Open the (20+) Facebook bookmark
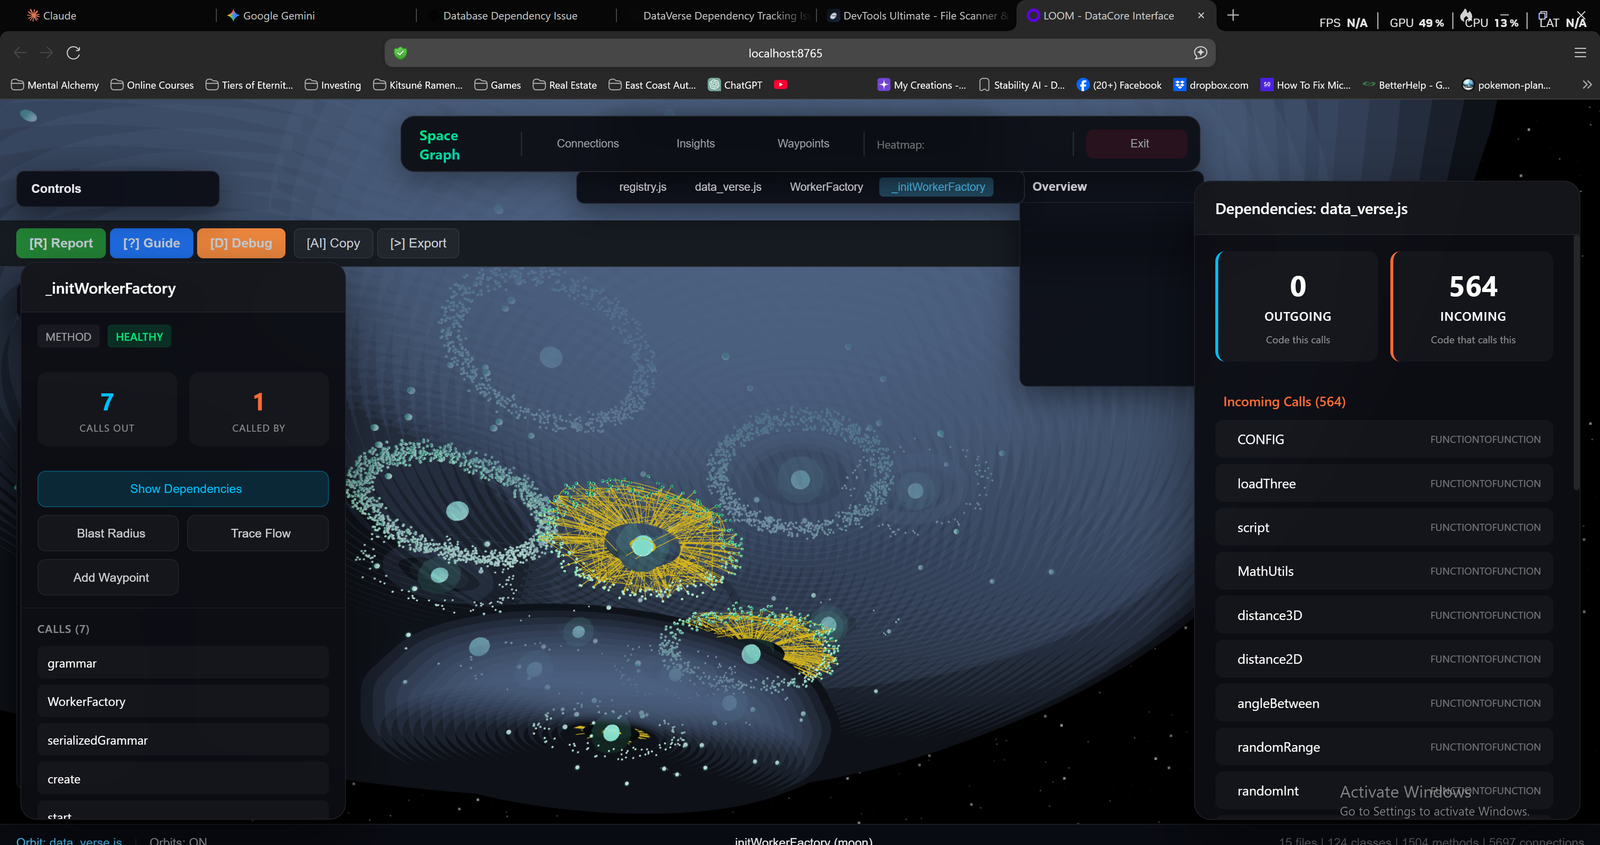1600x845 pixels. click(x=1119, y=85)
